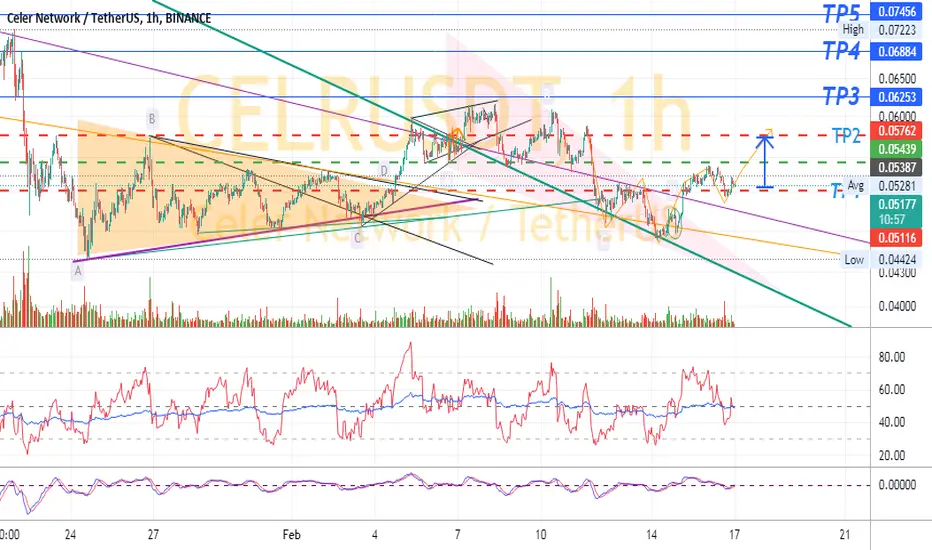This screenshot has height=550, width=932.
Task: Select the TP5 target label
Action: 841,13
